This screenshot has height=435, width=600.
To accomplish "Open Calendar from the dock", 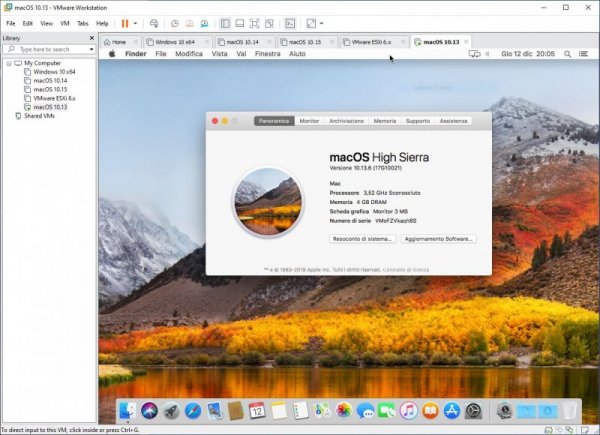I will (257, 411).
